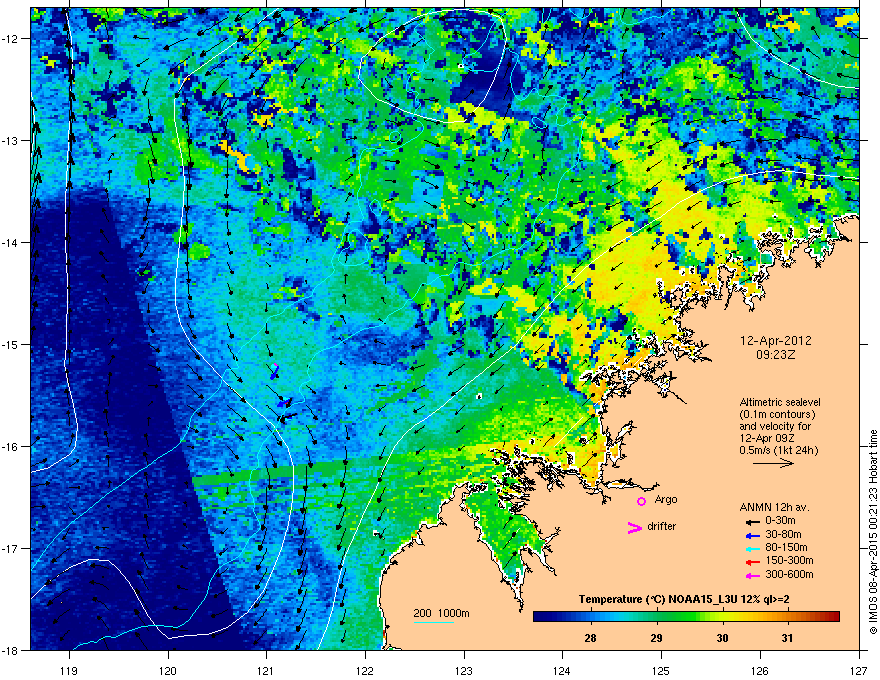Image resolution: width=880 pixels, height=680 pixels.
Task: Click the magenta 300-600m arrow legend icon
Action: [x=752, y=576]
